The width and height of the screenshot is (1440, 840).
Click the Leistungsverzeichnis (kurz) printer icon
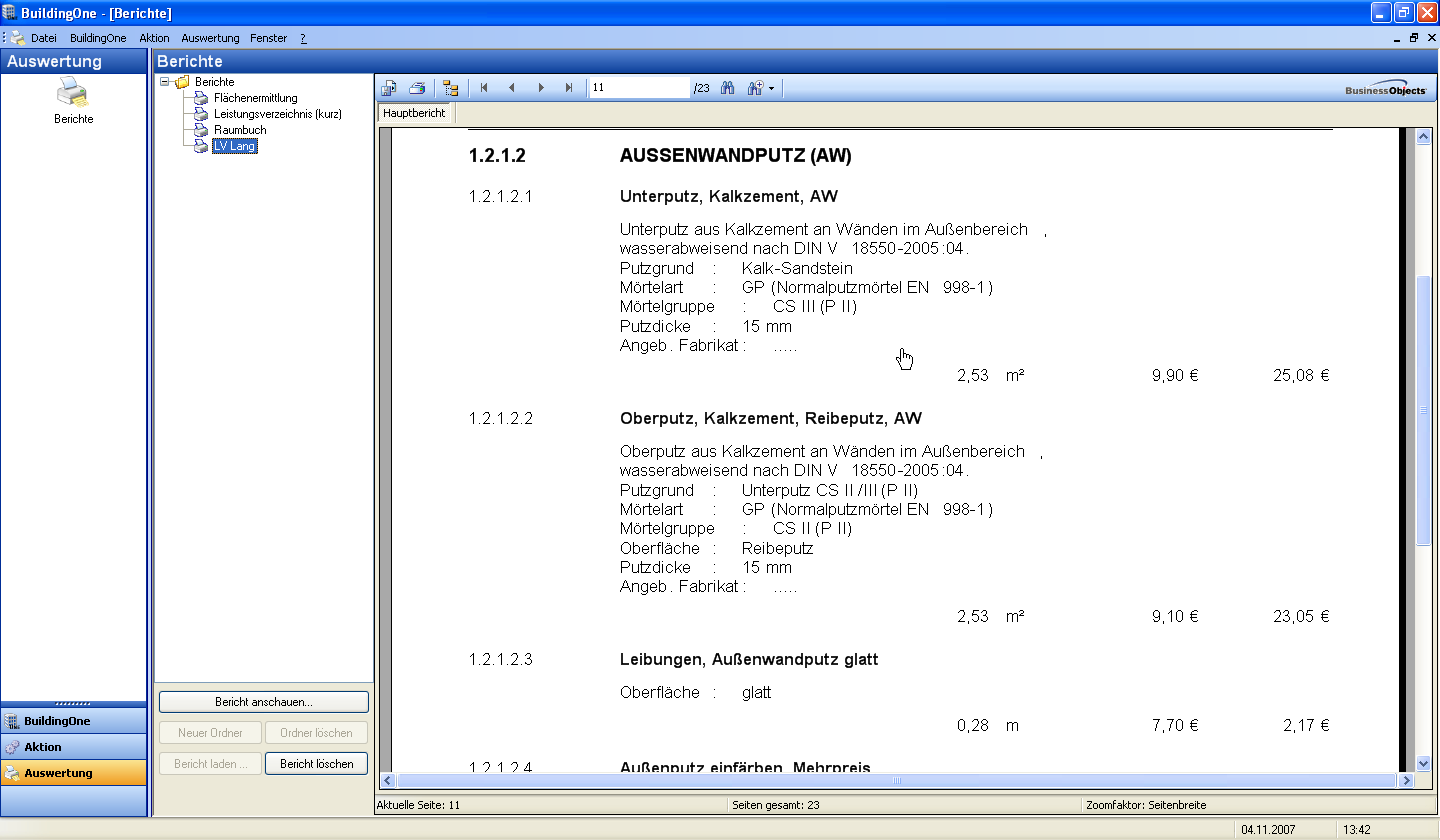pyautogui.click(x=201, y=114)
